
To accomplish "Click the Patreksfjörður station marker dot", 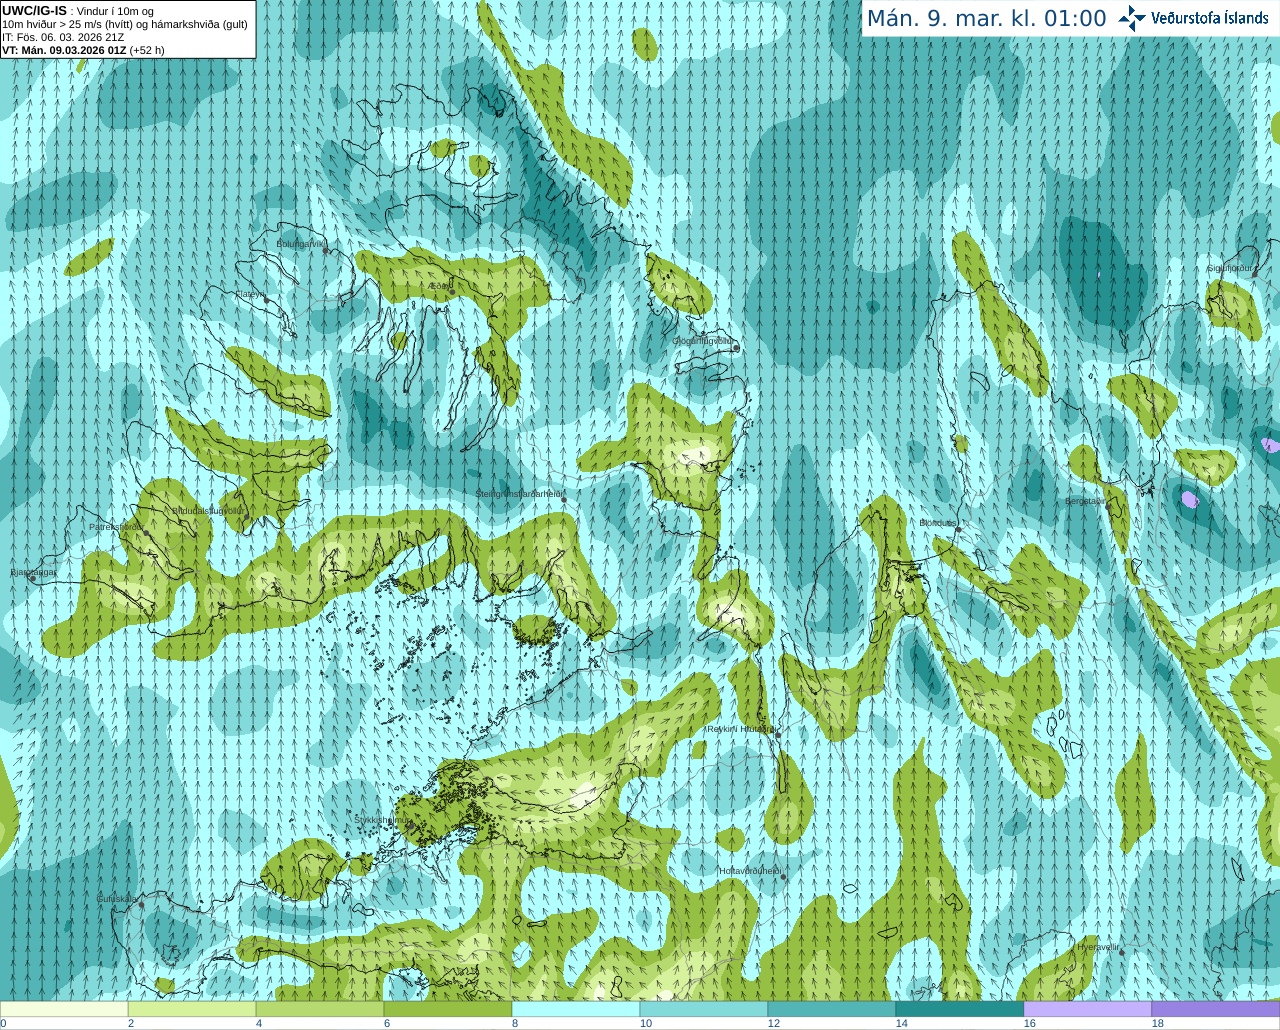I will coord(146,532).
